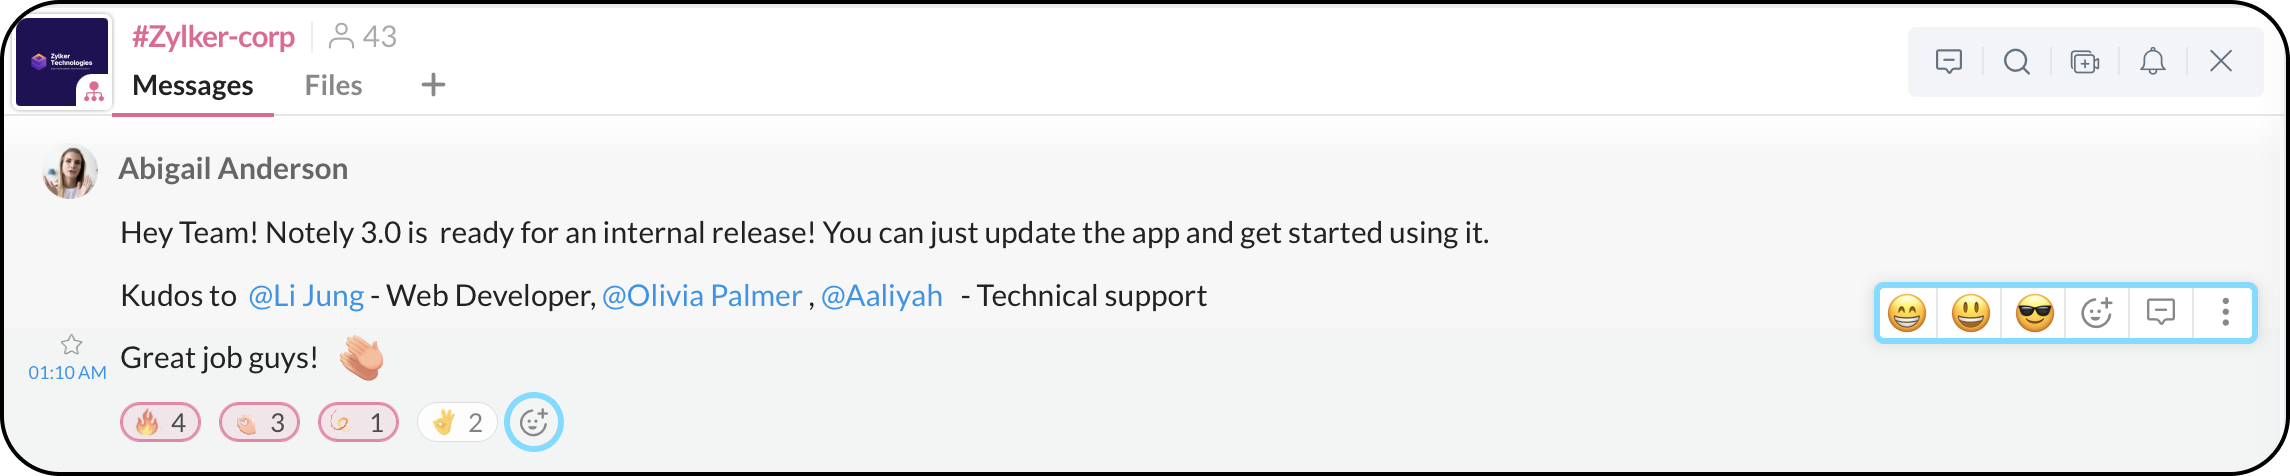This screenshot has height=476, width=2290.
Task: Toggle the clapping reaction with 3 votes
Action: [259, 423]
